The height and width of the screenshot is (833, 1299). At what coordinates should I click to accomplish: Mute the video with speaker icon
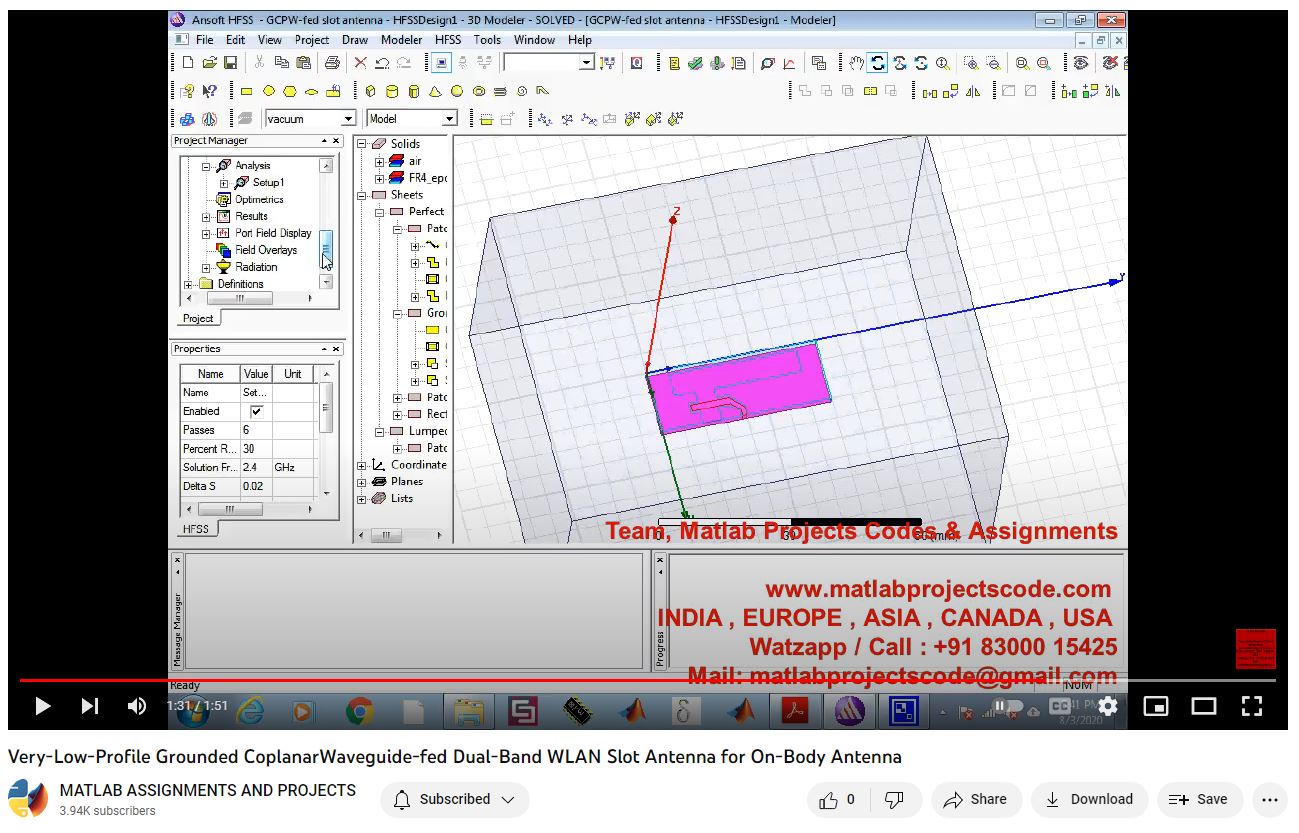[x=137, y=706]
